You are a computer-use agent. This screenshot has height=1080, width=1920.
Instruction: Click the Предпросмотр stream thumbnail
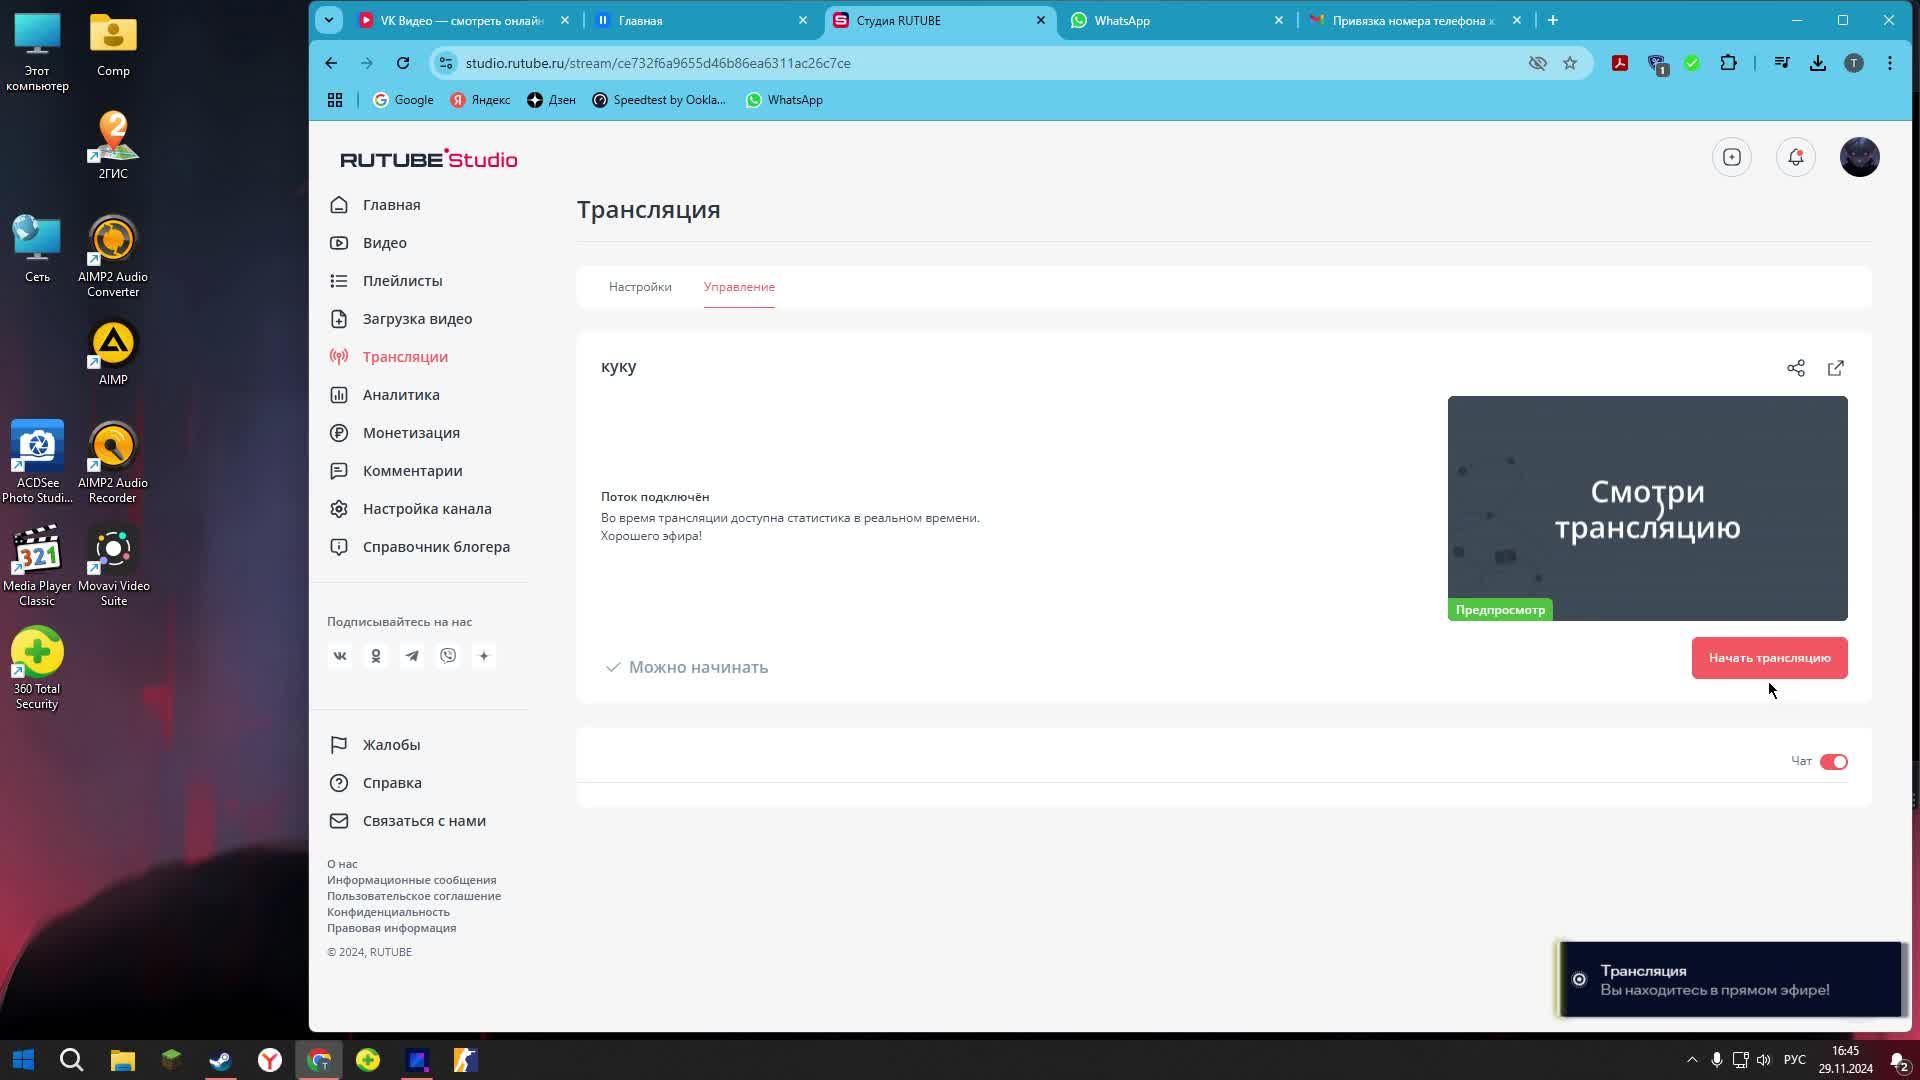coord(1647,508)
